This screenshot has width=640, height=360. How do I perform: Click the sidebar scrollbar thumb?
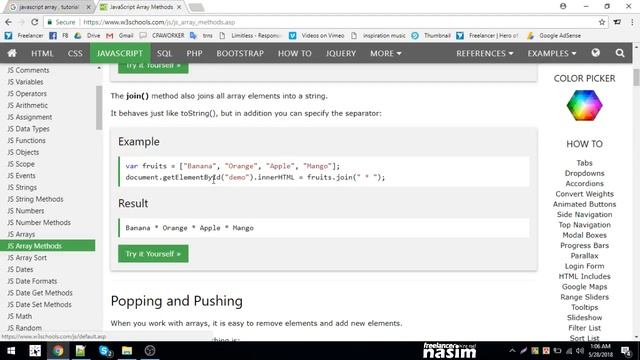pyautogui.click(x=99, y=108)
